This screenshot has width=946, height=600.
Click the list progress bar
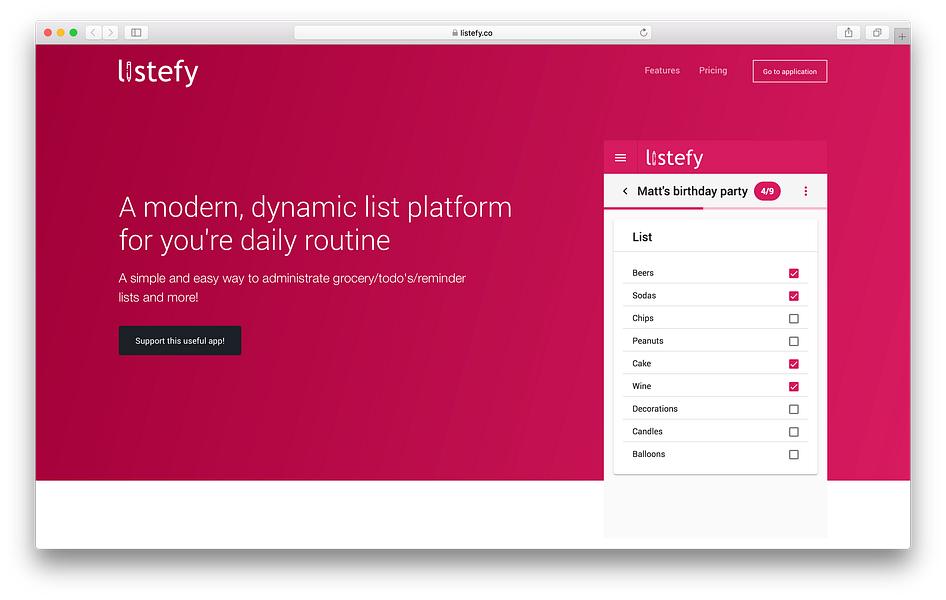click(715, 208)
